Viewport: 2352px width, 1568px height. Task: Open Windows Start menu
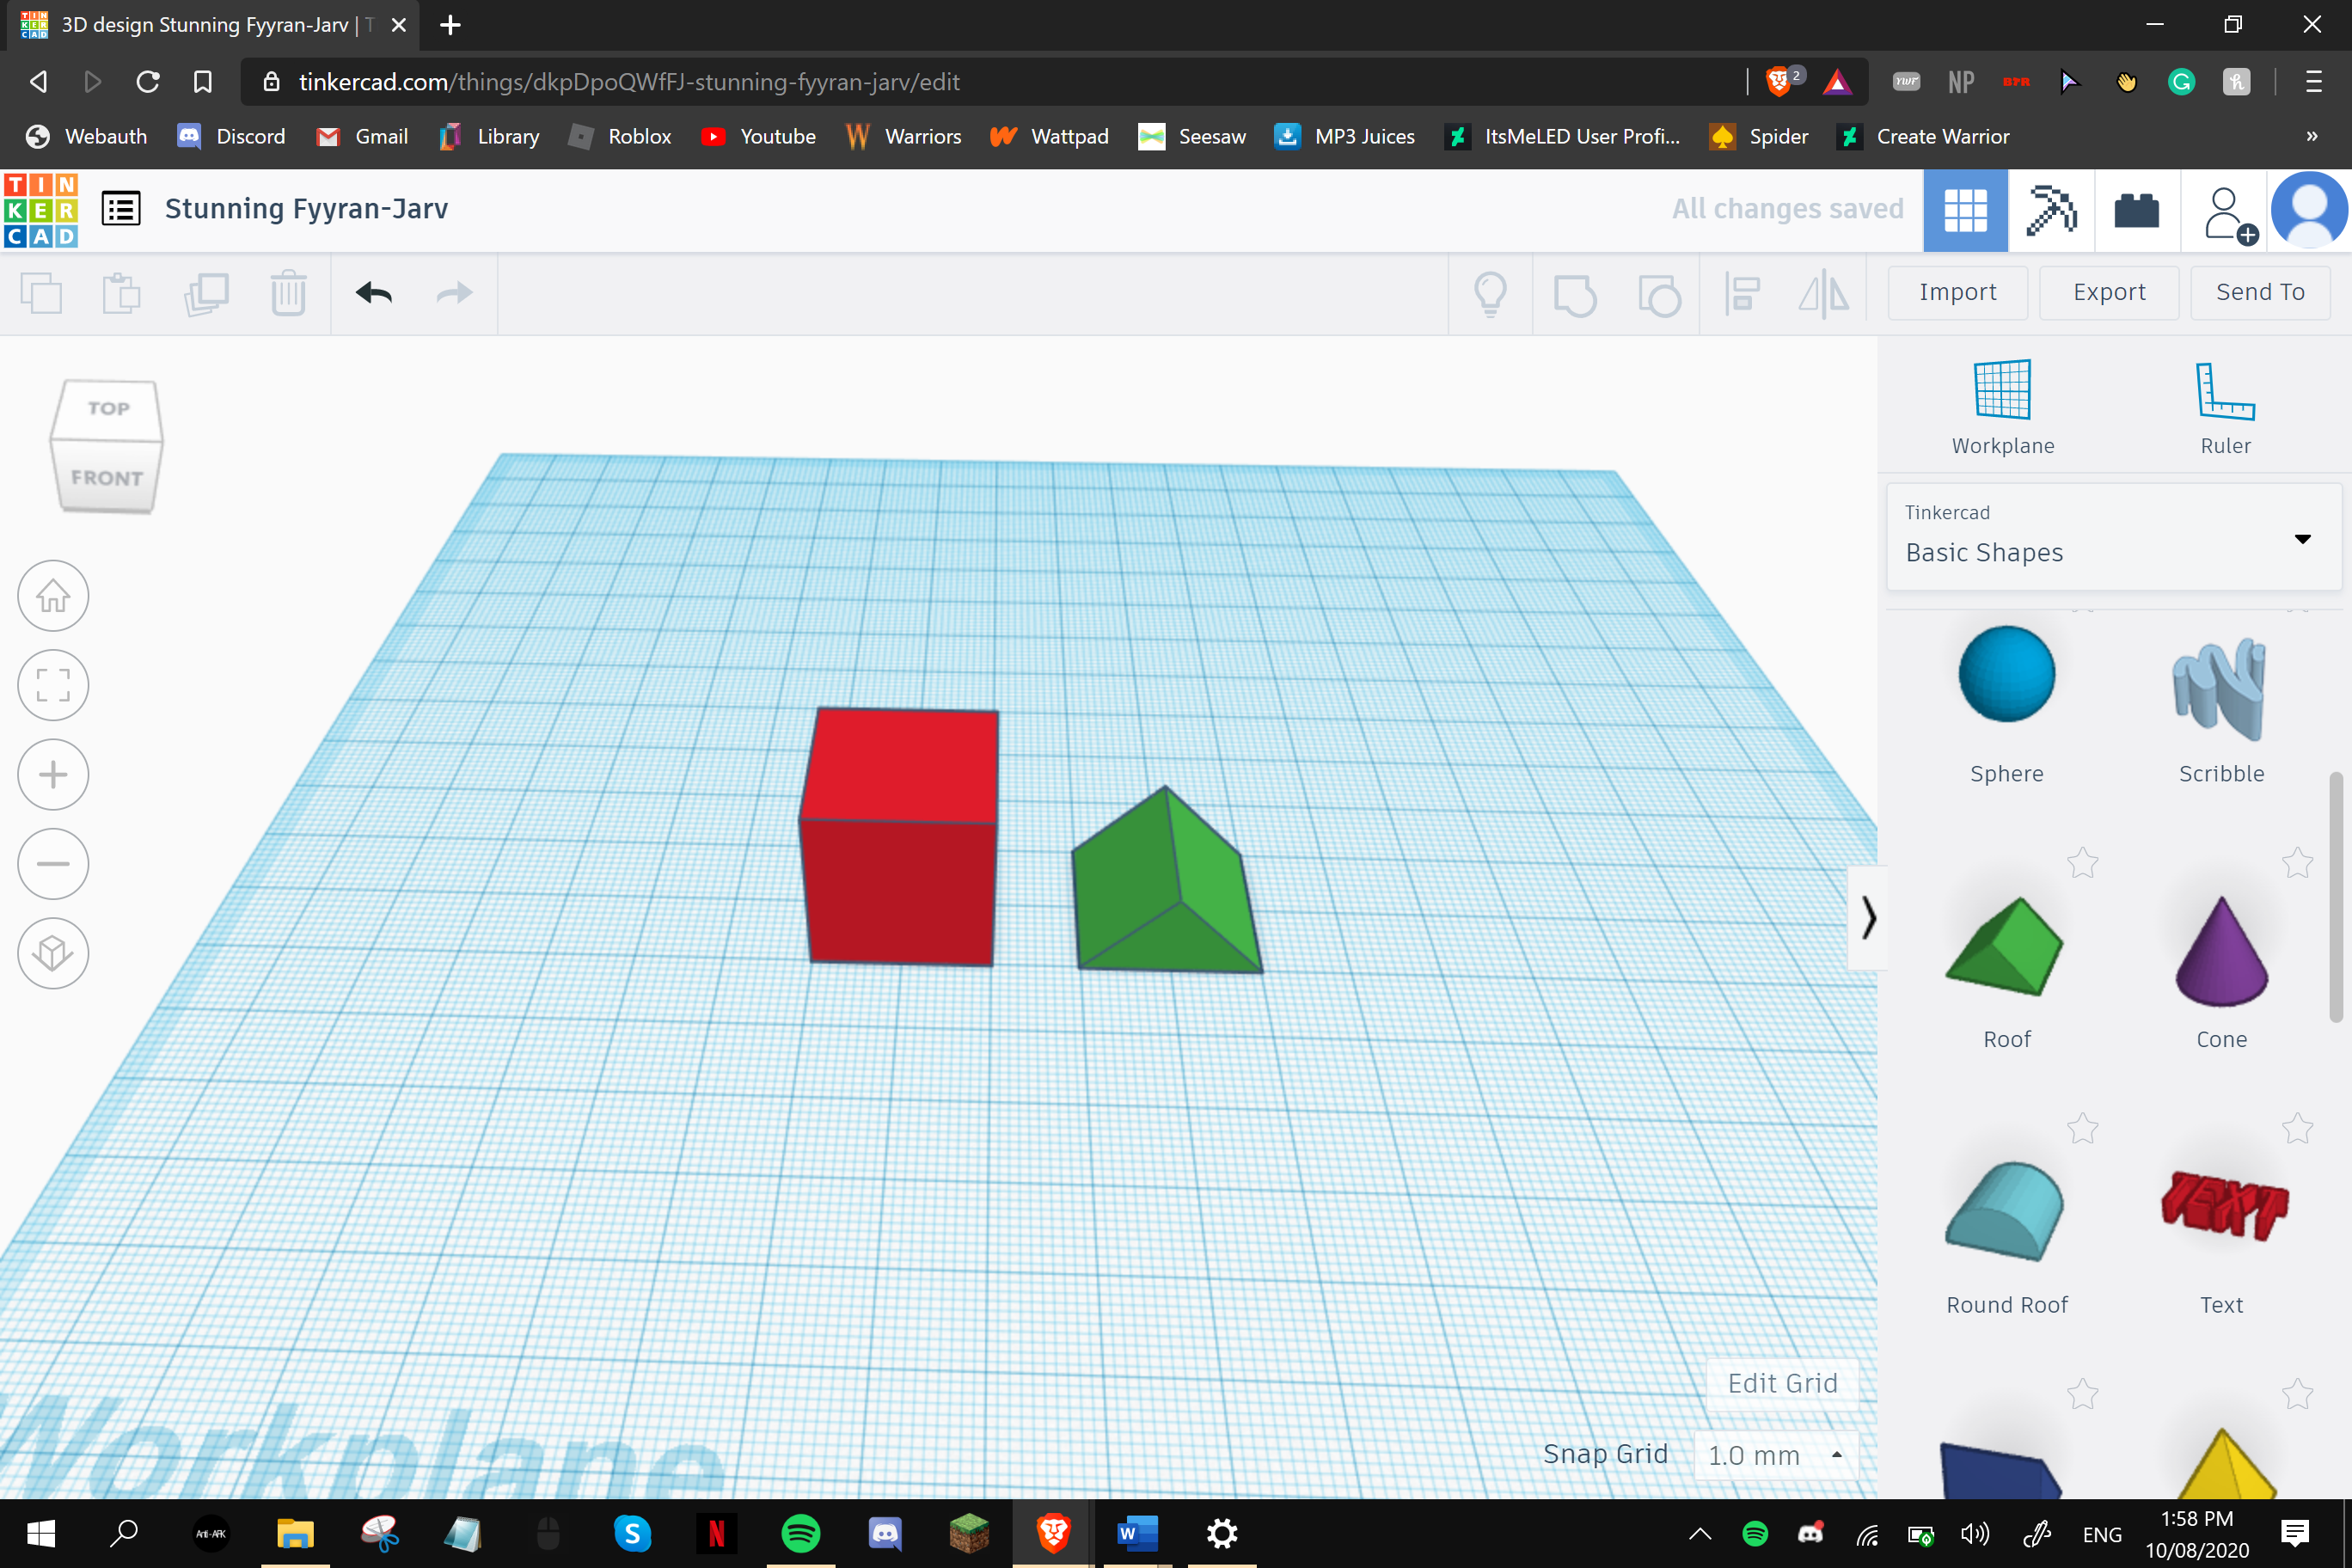(x=41, y=1533)
